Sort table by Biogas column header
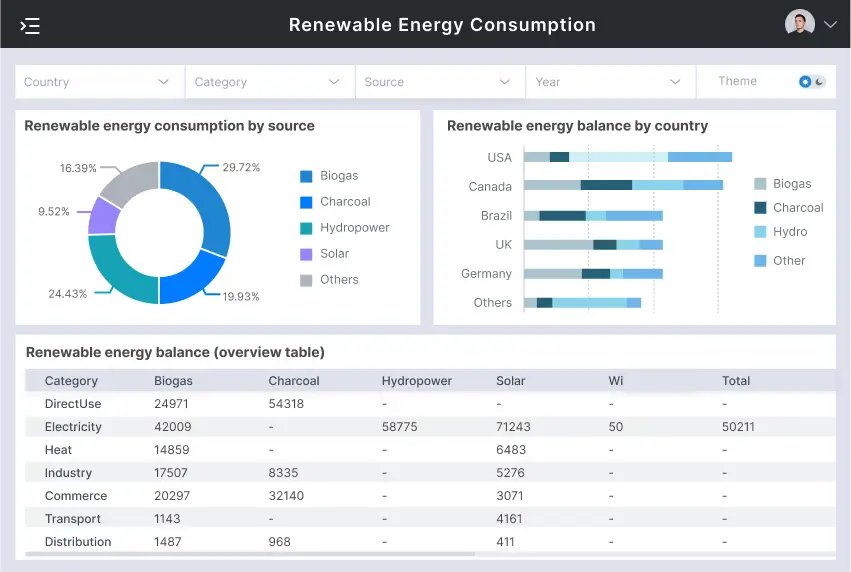Image resolution: width=851 pixels, height=572 pixels. point(173,381)
